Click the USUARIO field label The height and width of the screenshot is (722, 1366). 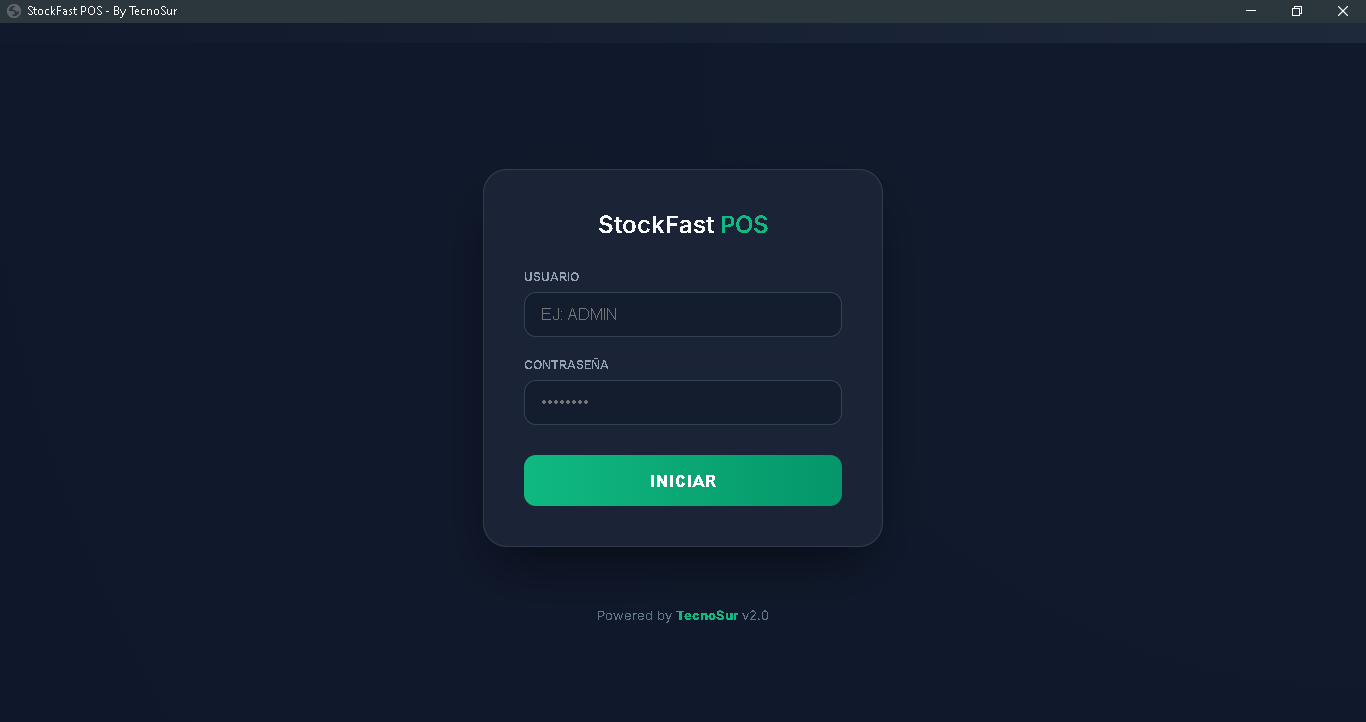(551, 277)
